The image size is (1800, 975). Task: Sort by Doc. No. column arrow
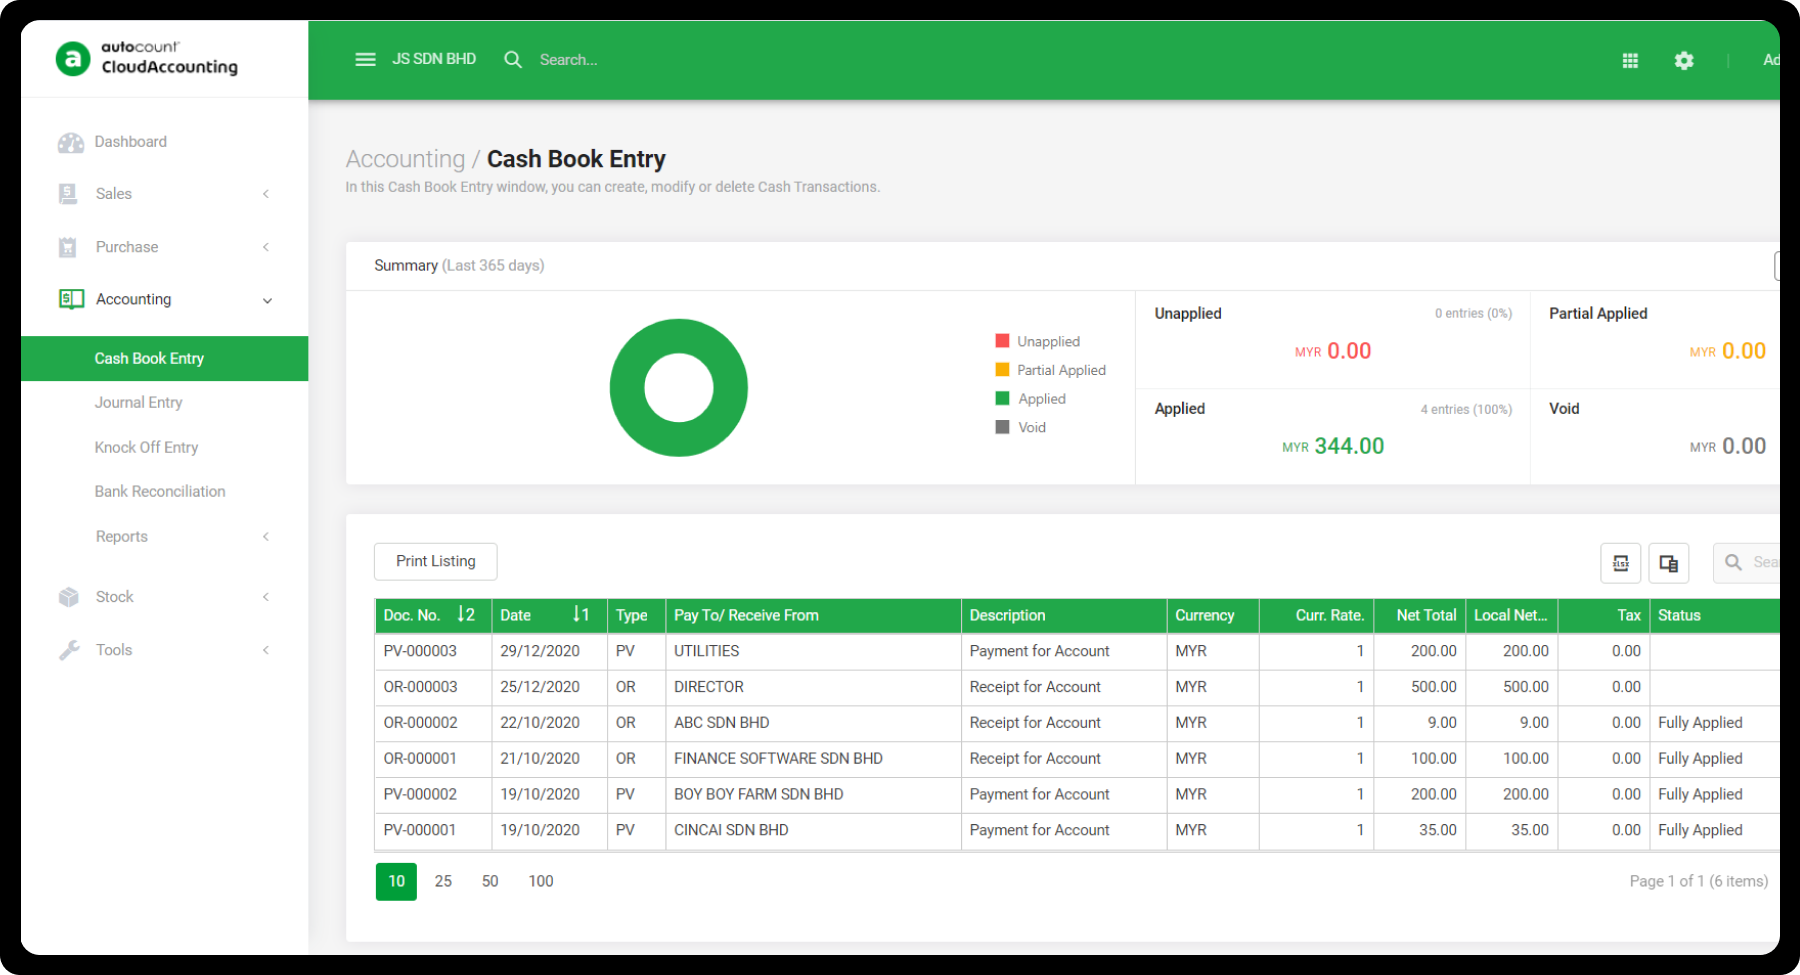coord(465,615)
